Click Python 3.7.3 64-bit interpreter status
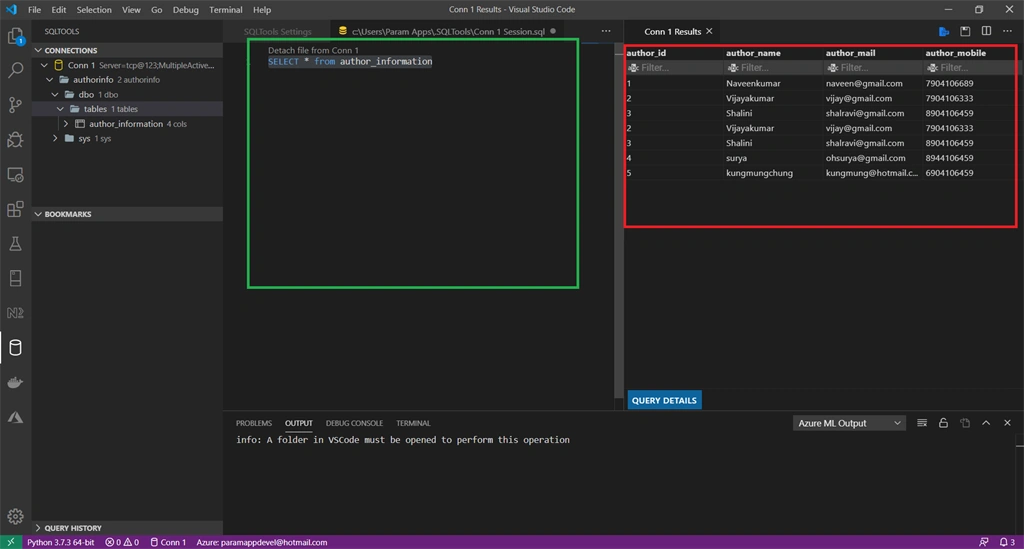This screenshot has width=1024, height=549. (61, 542)
